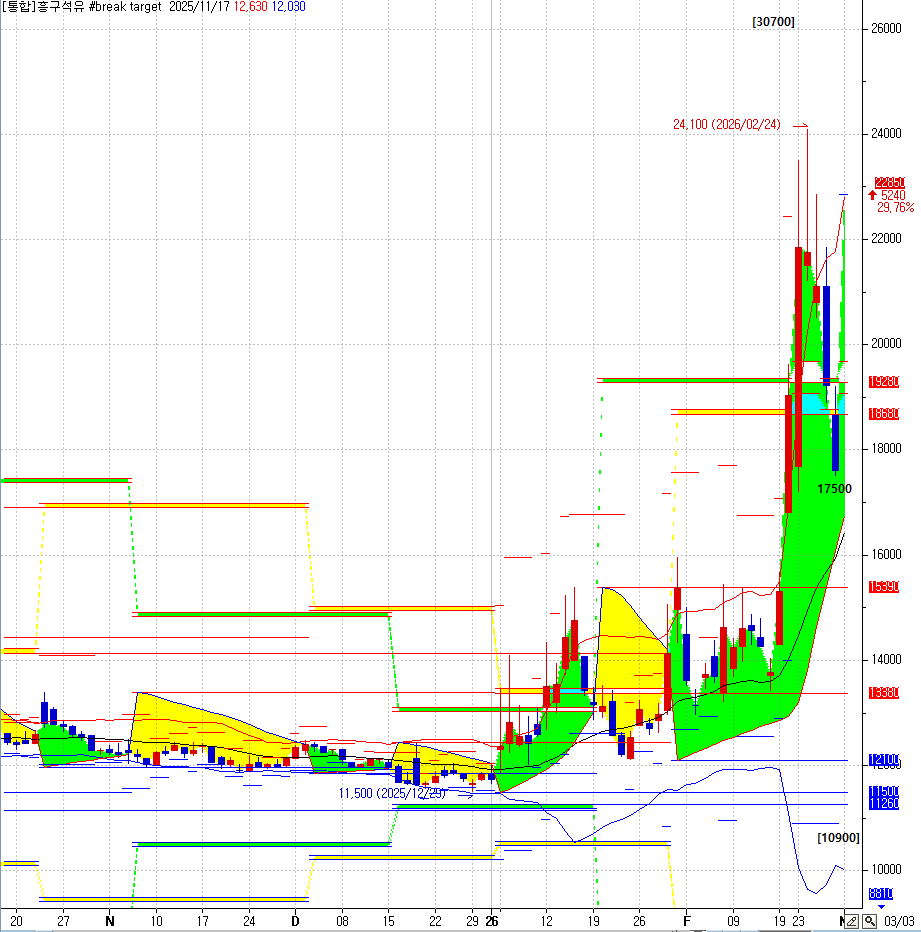Click the [10900] target label

coord(837,836)
